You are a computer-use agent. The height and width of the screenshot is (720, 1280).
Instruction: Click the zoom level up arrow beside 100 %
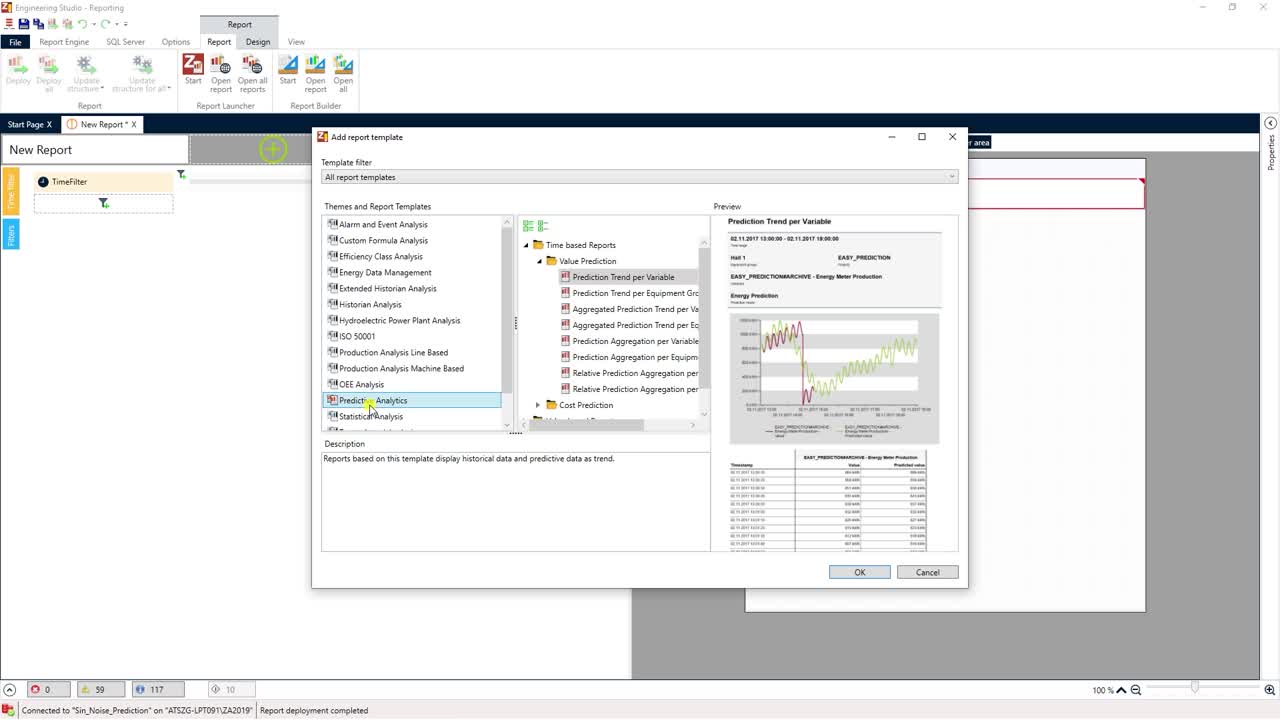1121,690
